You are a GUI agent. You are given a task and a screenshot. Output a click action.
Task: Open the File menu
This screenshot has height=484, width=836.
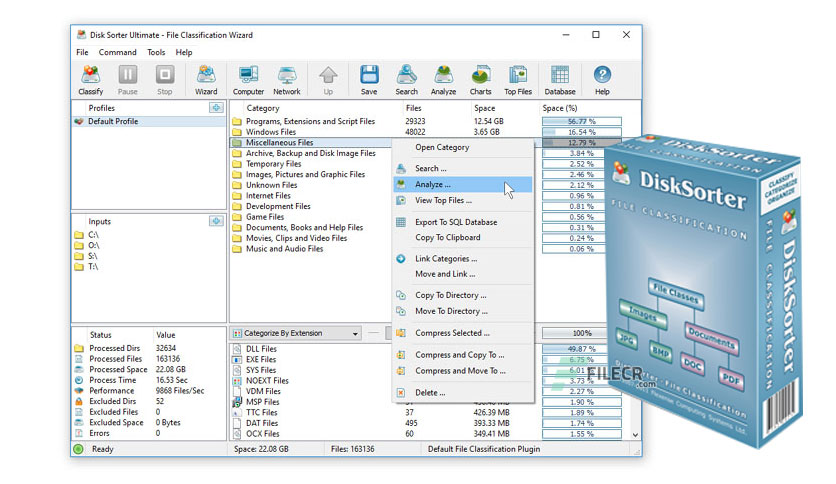click(x=82, y=52)
